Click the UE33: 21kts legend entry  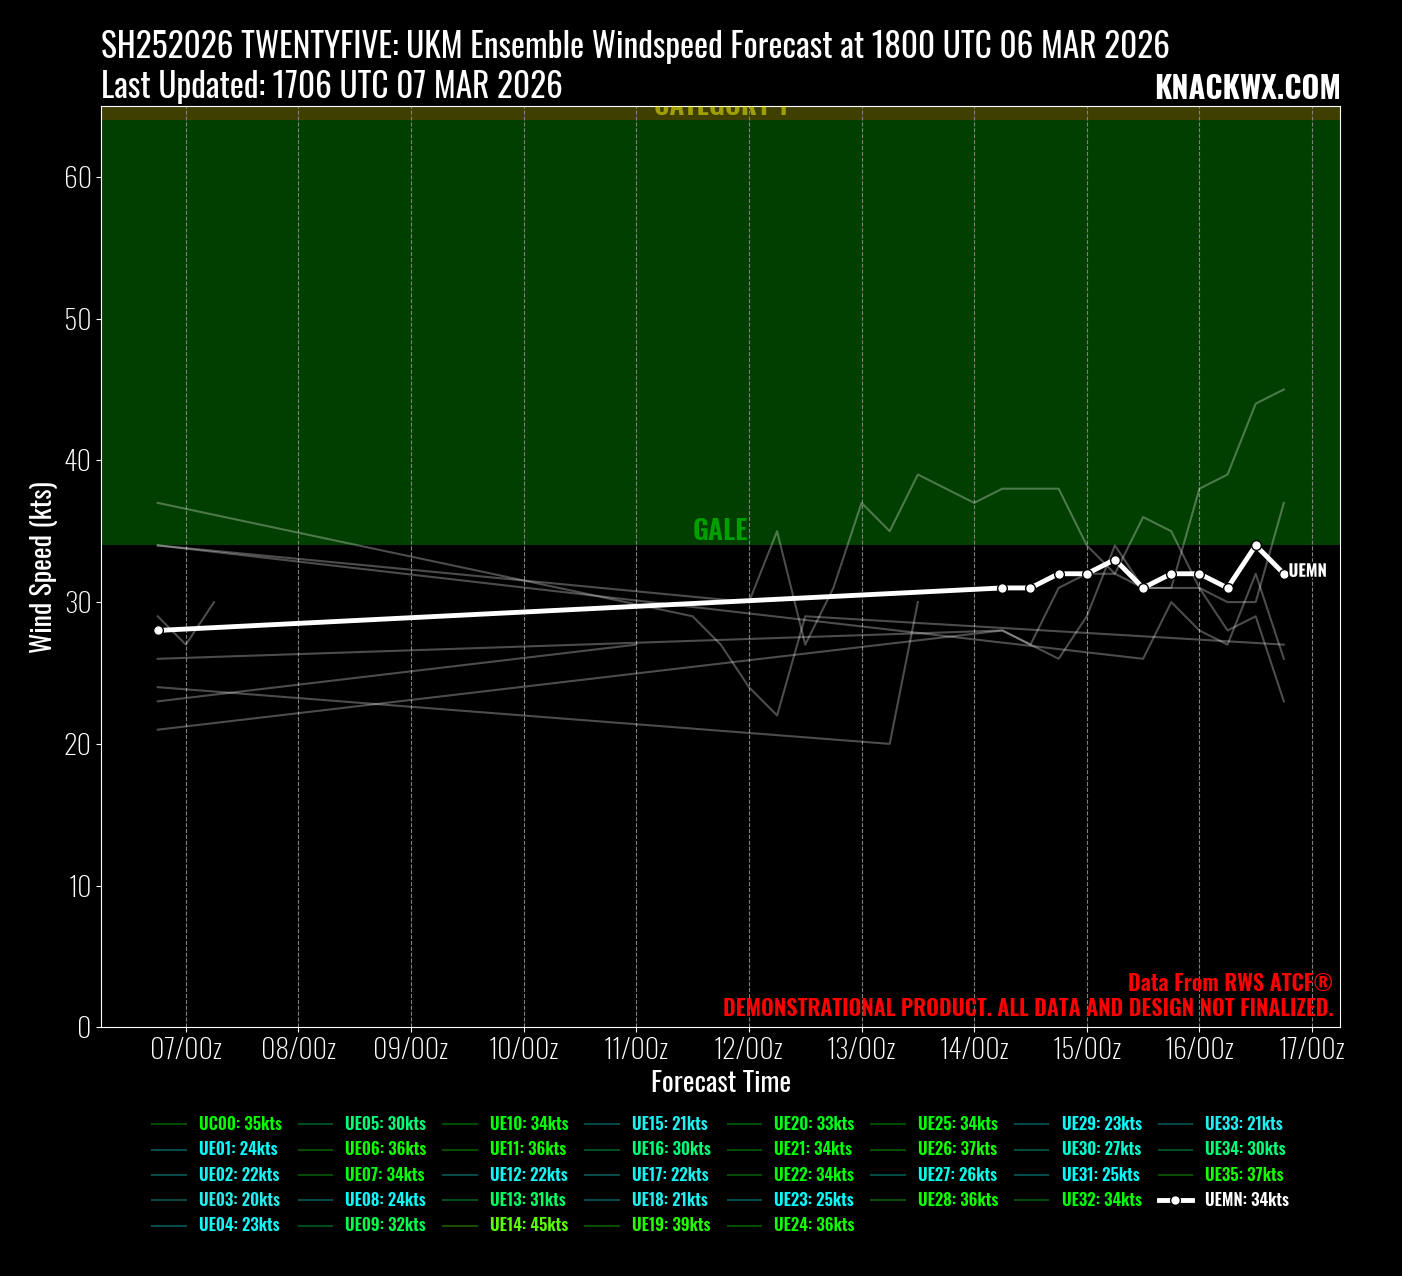tap(1243, 1123)
